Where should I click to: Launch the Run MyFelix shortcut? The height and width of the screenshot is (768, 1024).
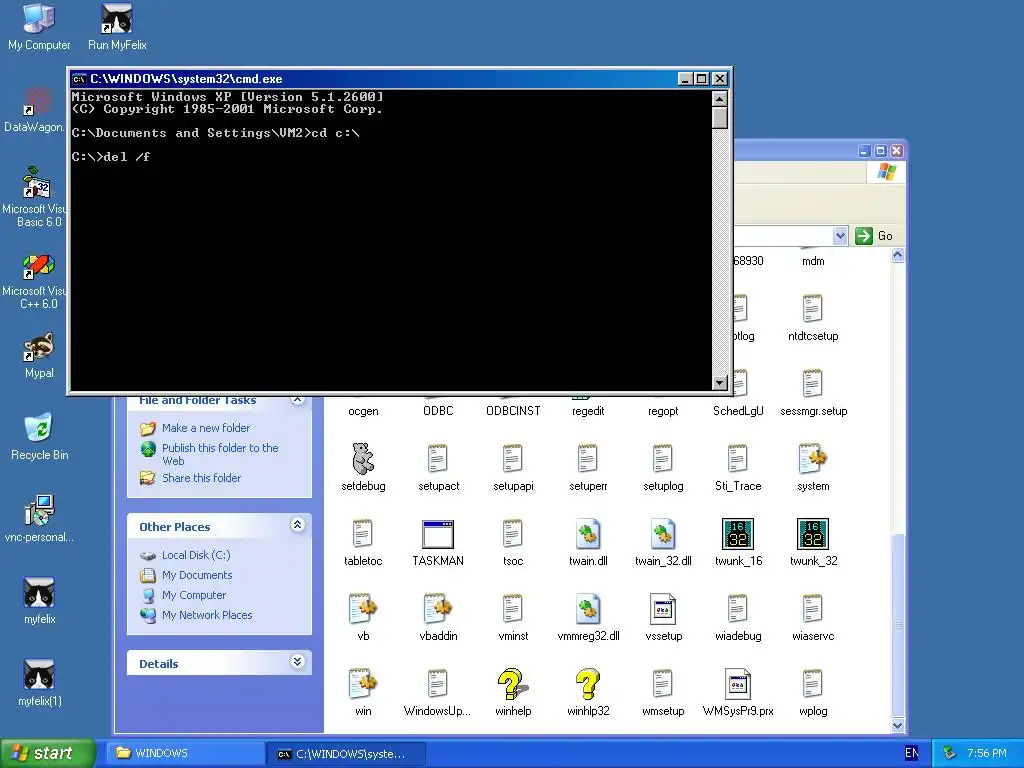(117, 26)
